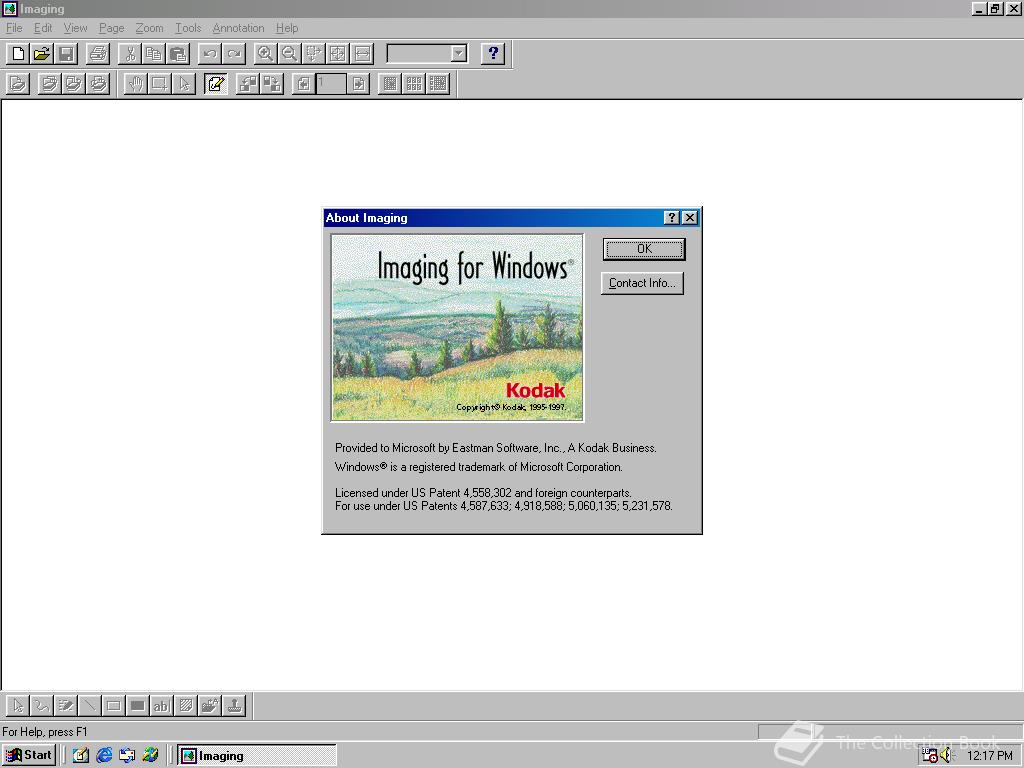Click the Imaging taskbar button
Viewport: 1024px width, 768px height.
[257, 756]
